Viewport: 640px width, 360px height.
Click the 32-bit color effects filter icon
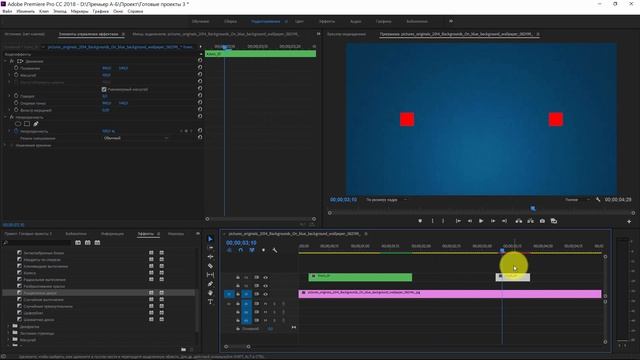(88, 242)
